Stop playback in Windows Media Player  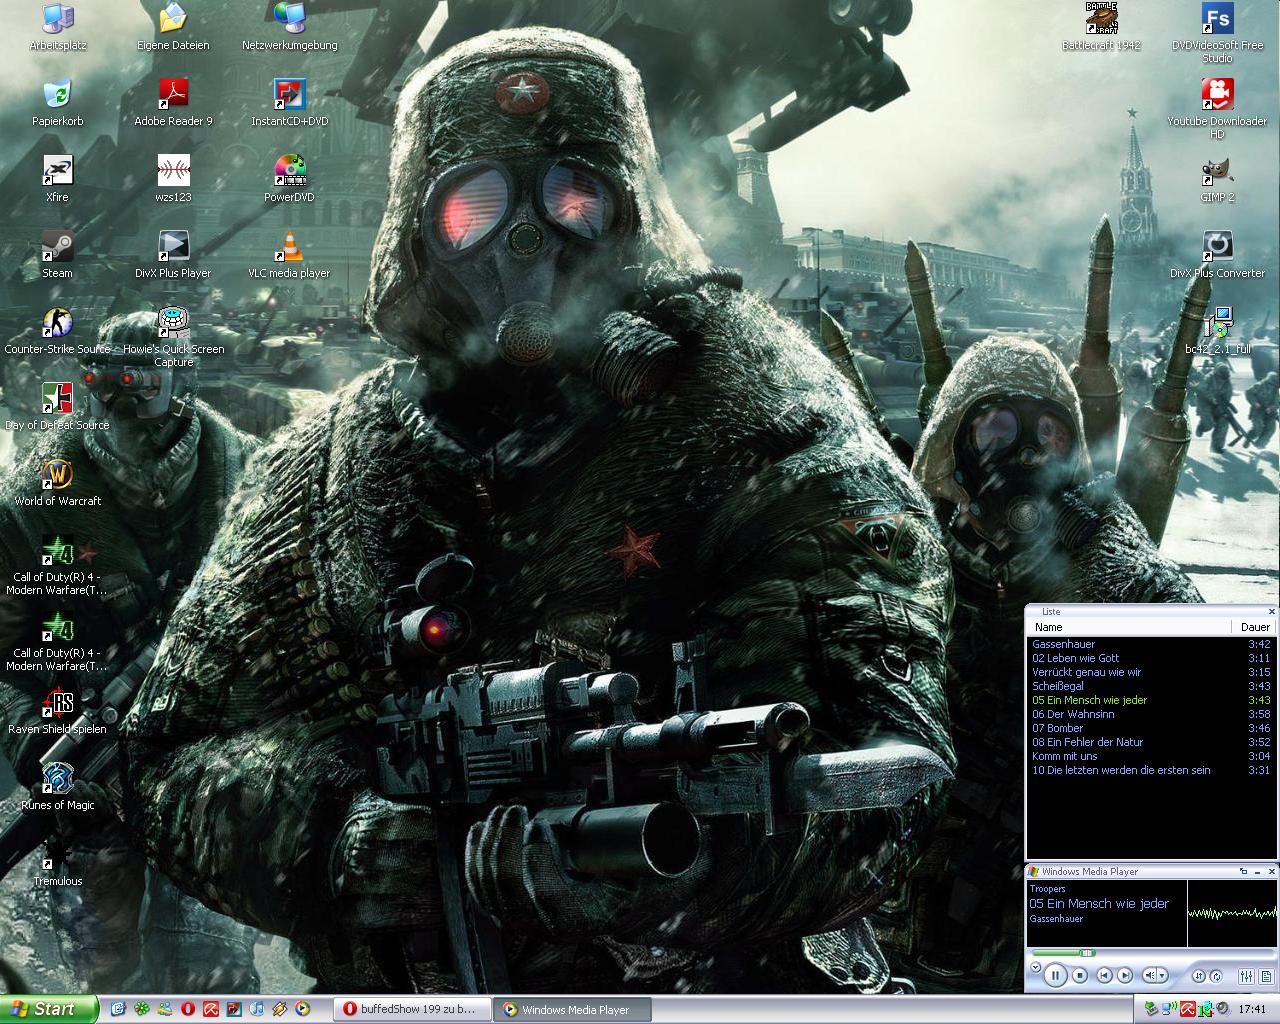pyautogui.click(x=1080, y=975)
